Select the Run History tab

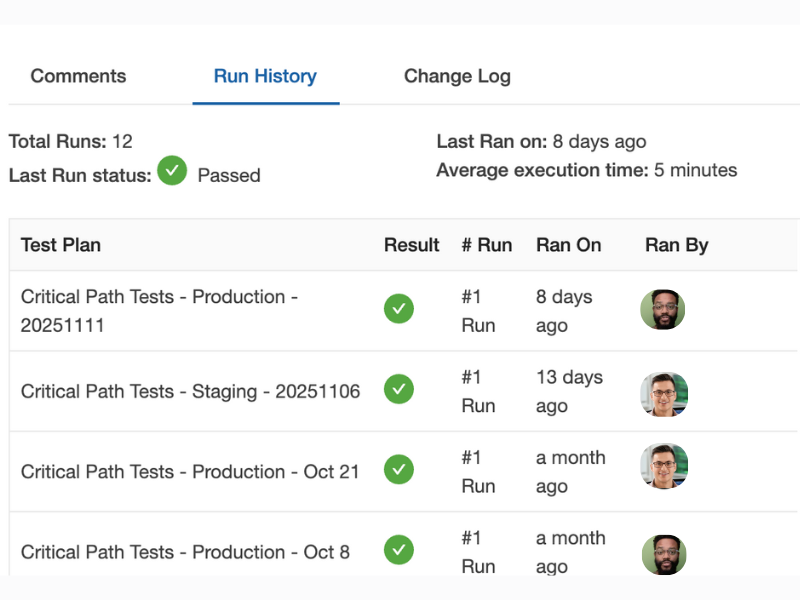pyautogui.click(x=265, y=75)
